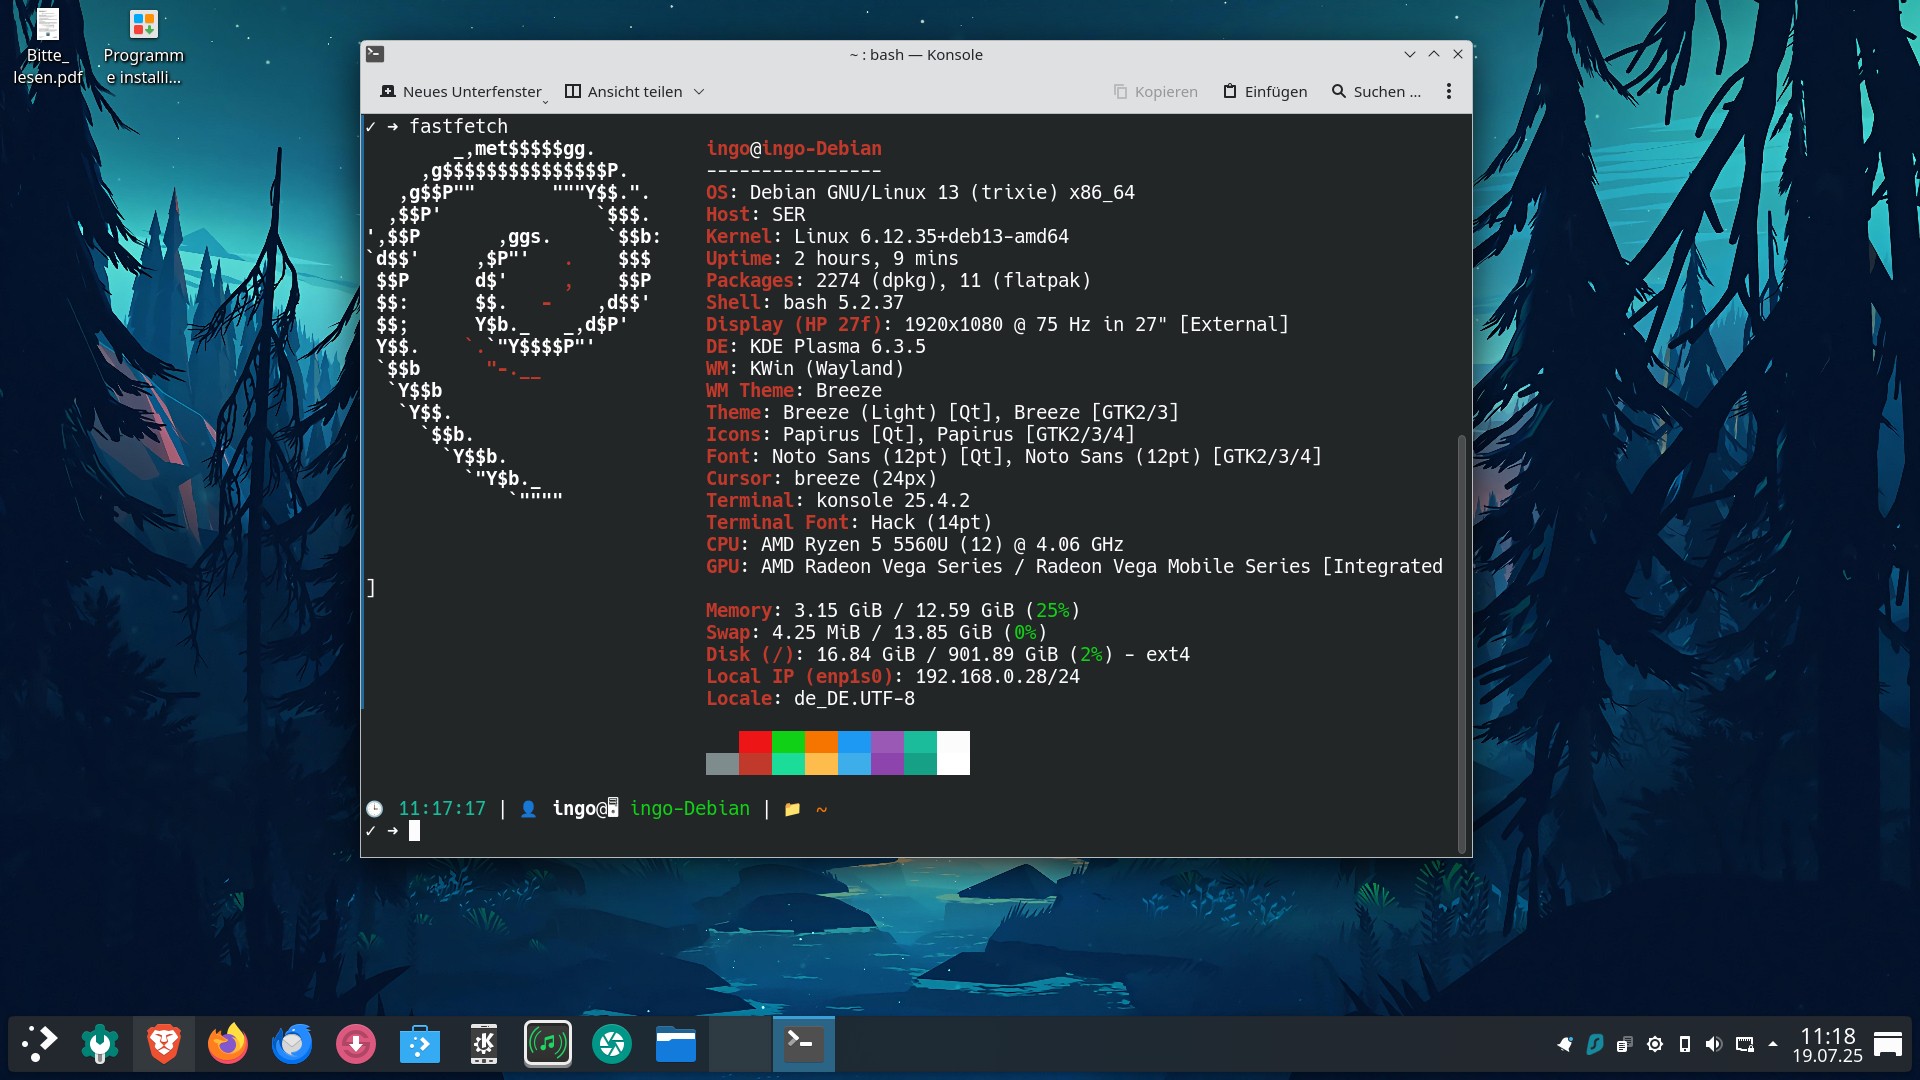Open the Dolphin file manager icon
The height and width of the screenshot is (1080, 1920).
(x=676, y=1044)
